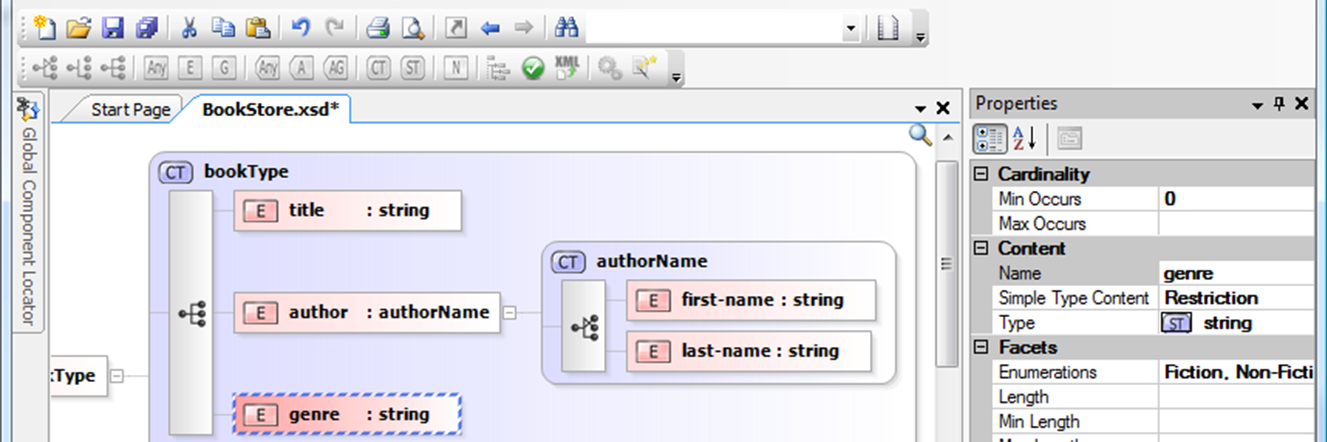
Task: Toggle Alphabetical sort in Properties panel
Action: coord(1026,138)
